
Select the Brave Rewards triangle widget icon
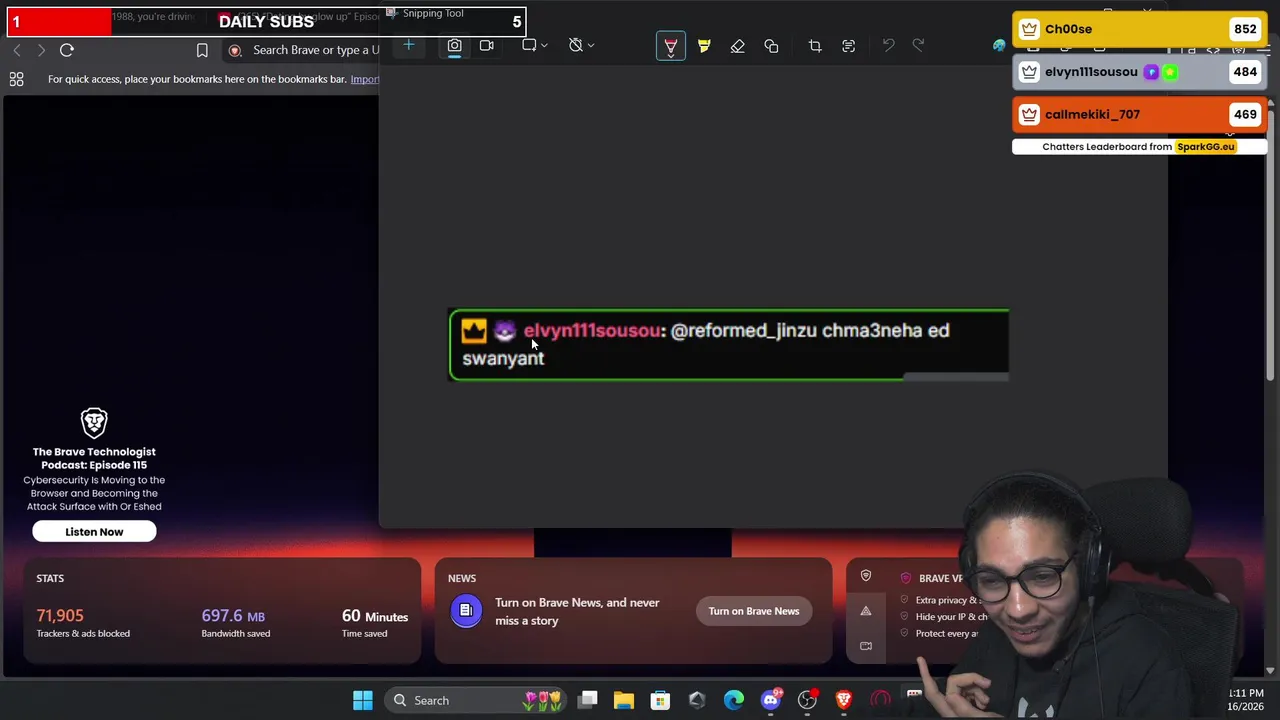tap(866, 611)
